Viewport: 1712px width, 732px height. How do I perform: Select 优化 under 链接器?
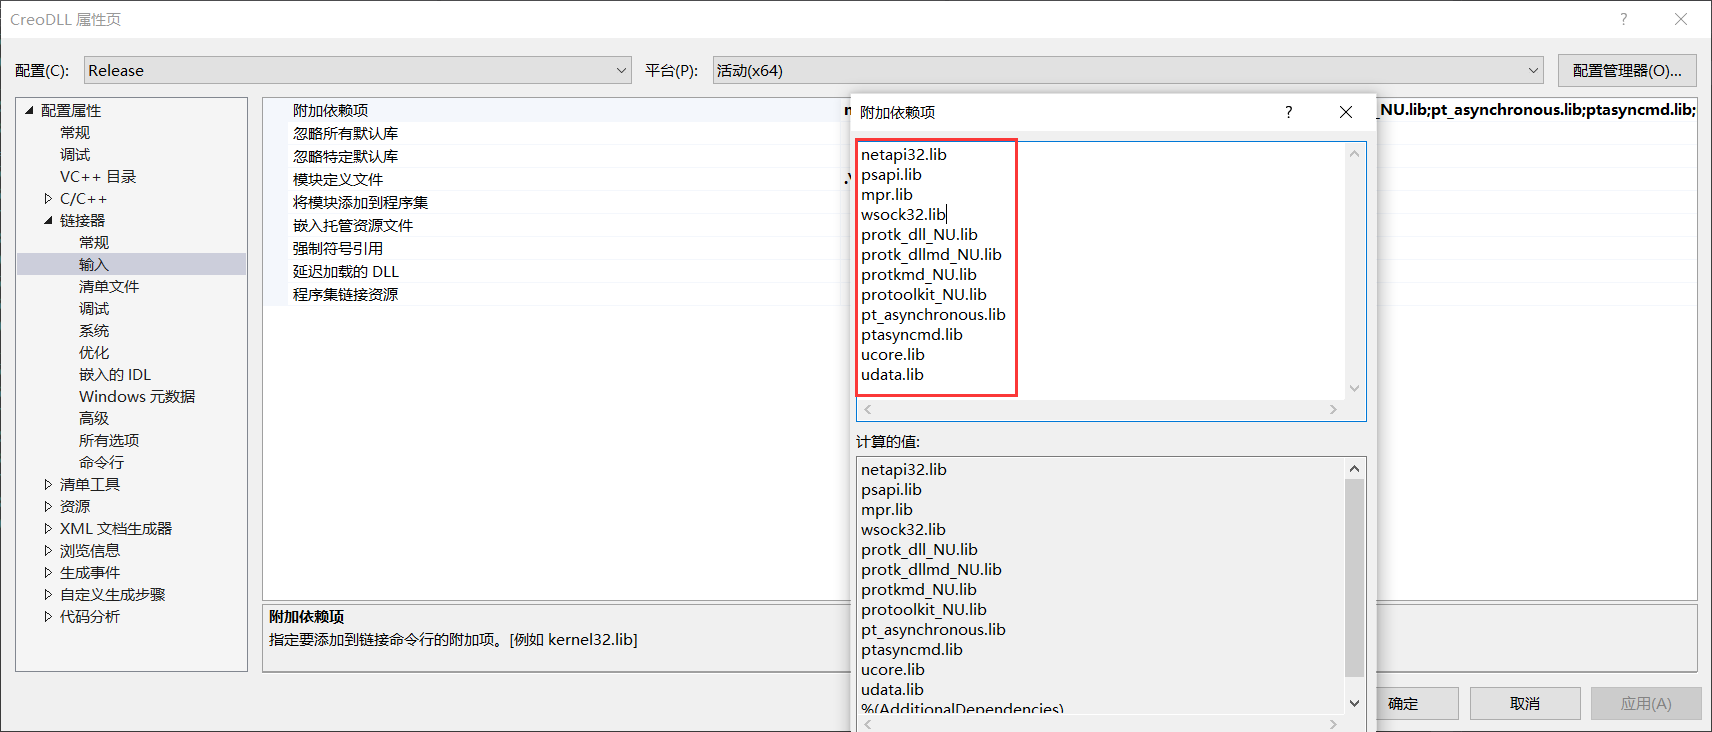click(94, 352)
